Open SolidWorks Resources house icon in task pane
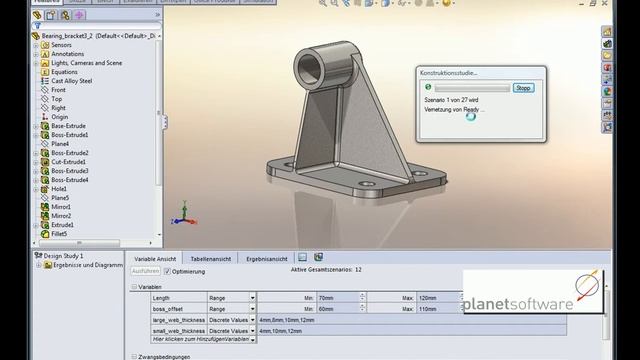The height and width of the screenshot is (360, 640). (607, 31)
